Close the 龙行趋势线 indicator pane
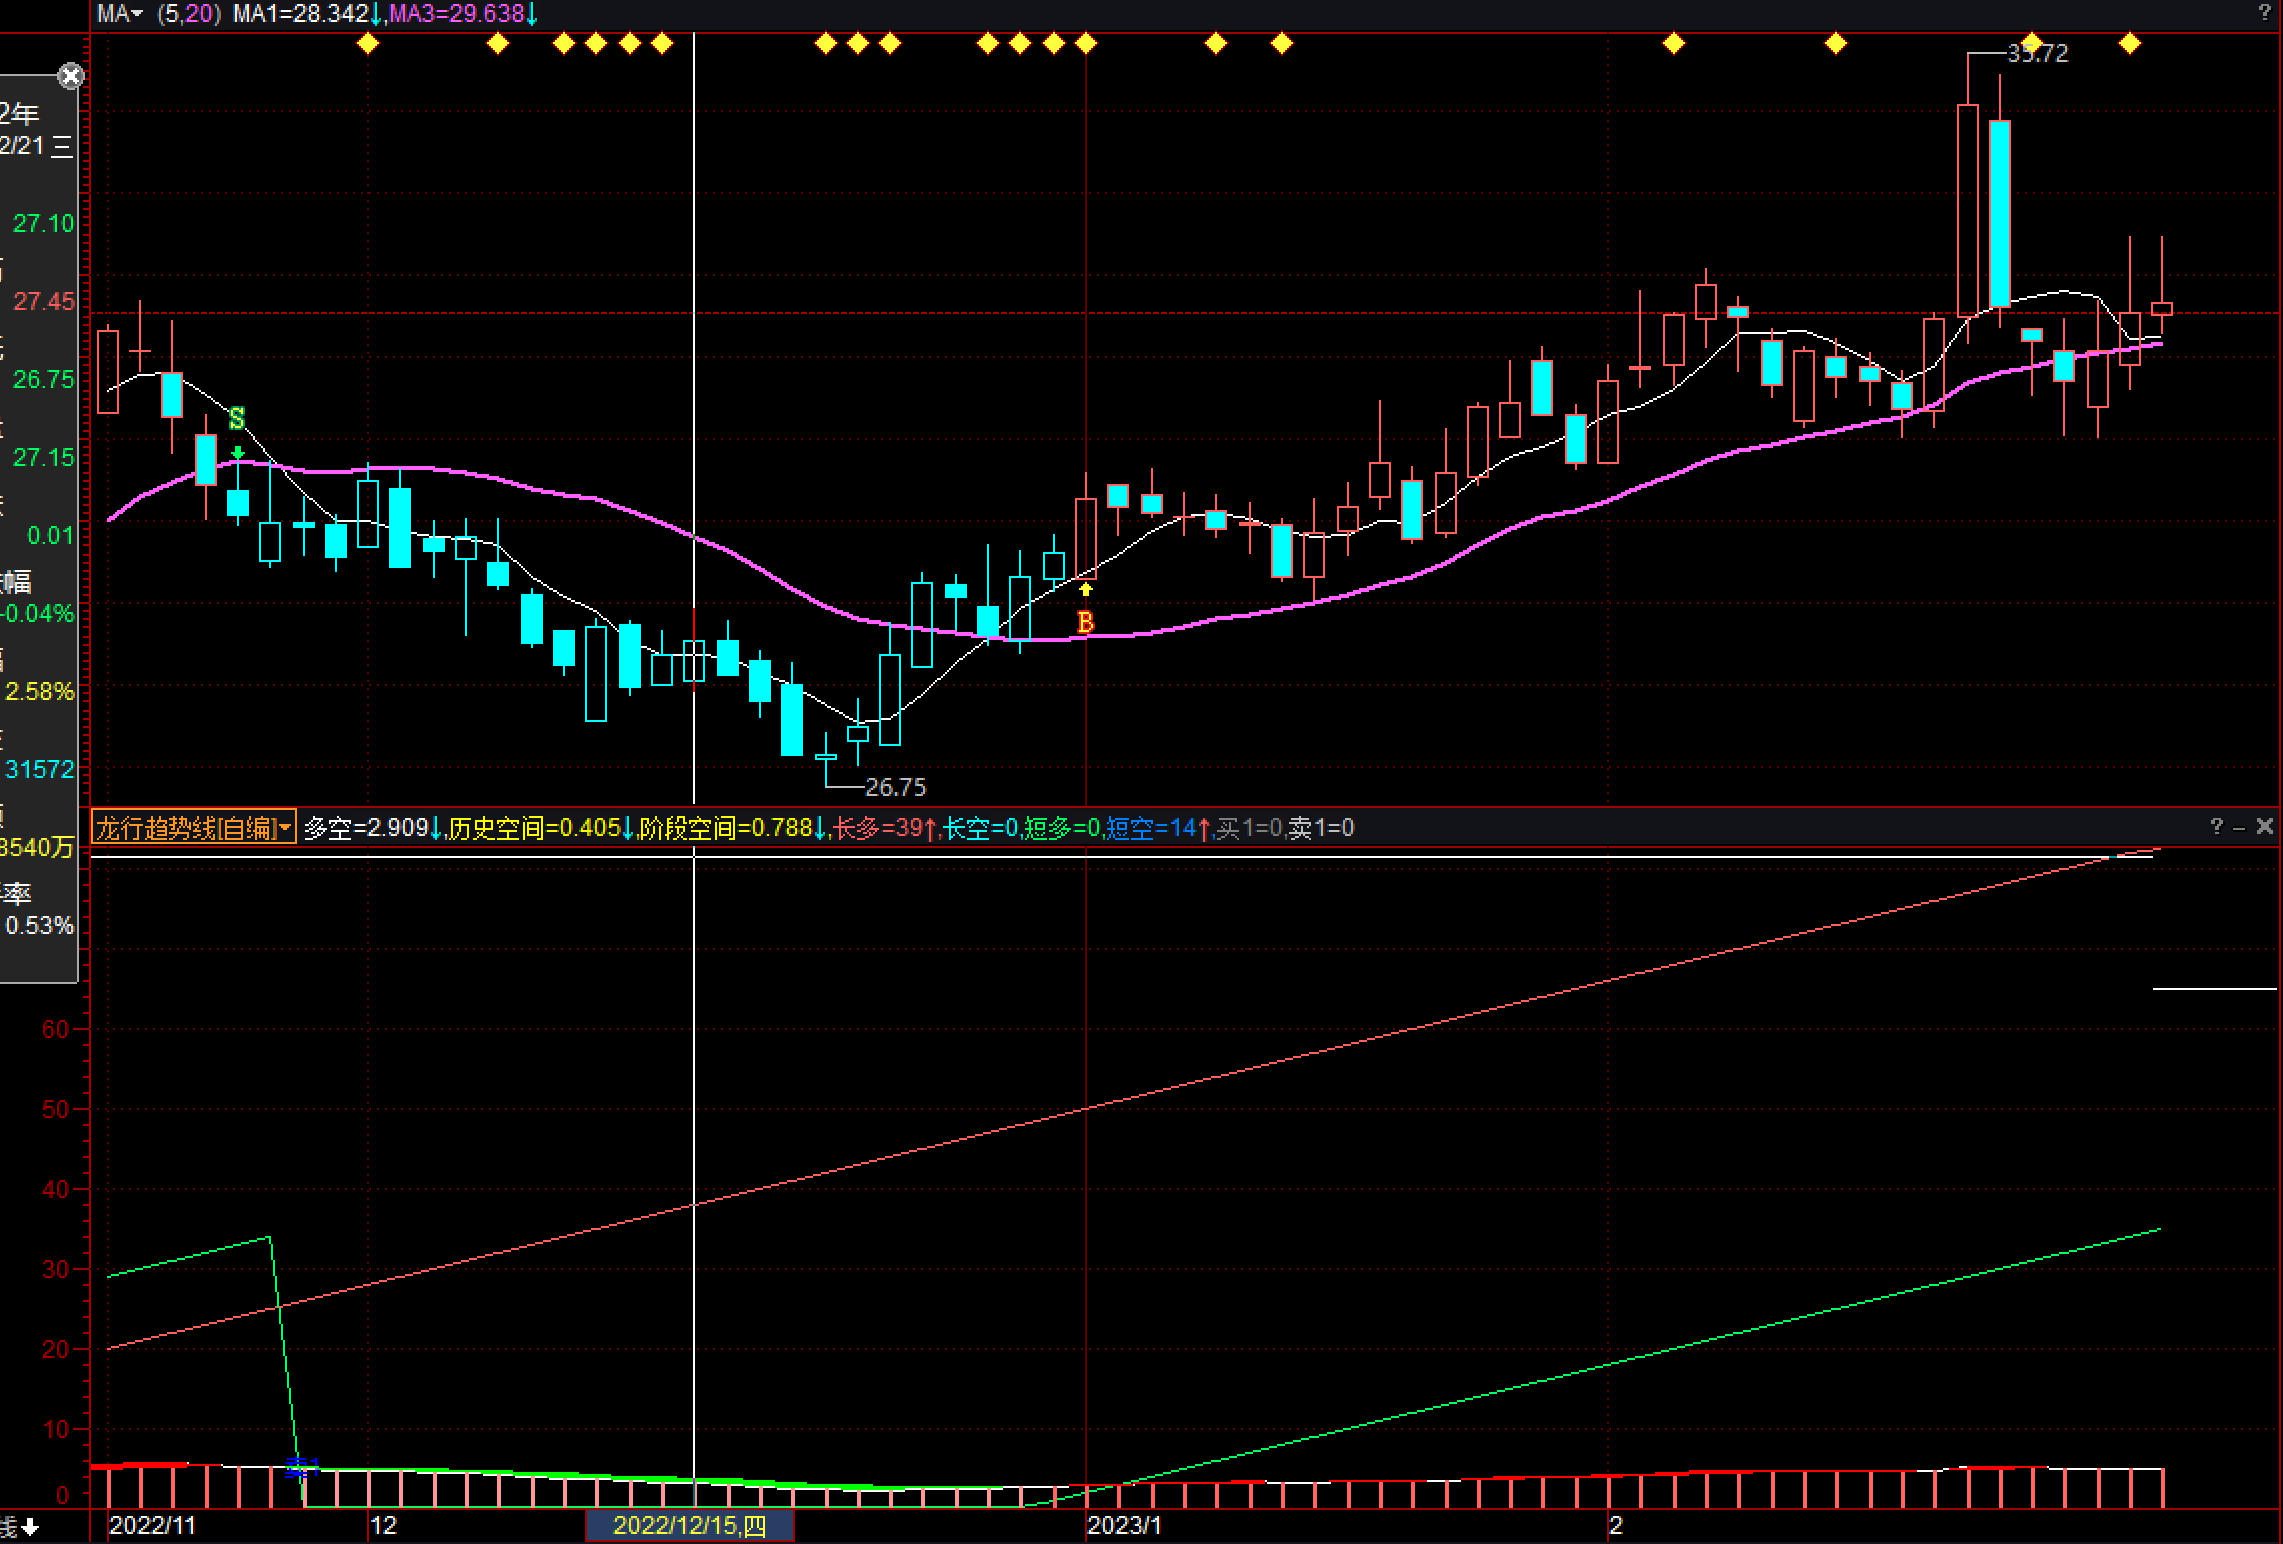Screen dimensions: 2283x1544 [x=2265, y=826]
